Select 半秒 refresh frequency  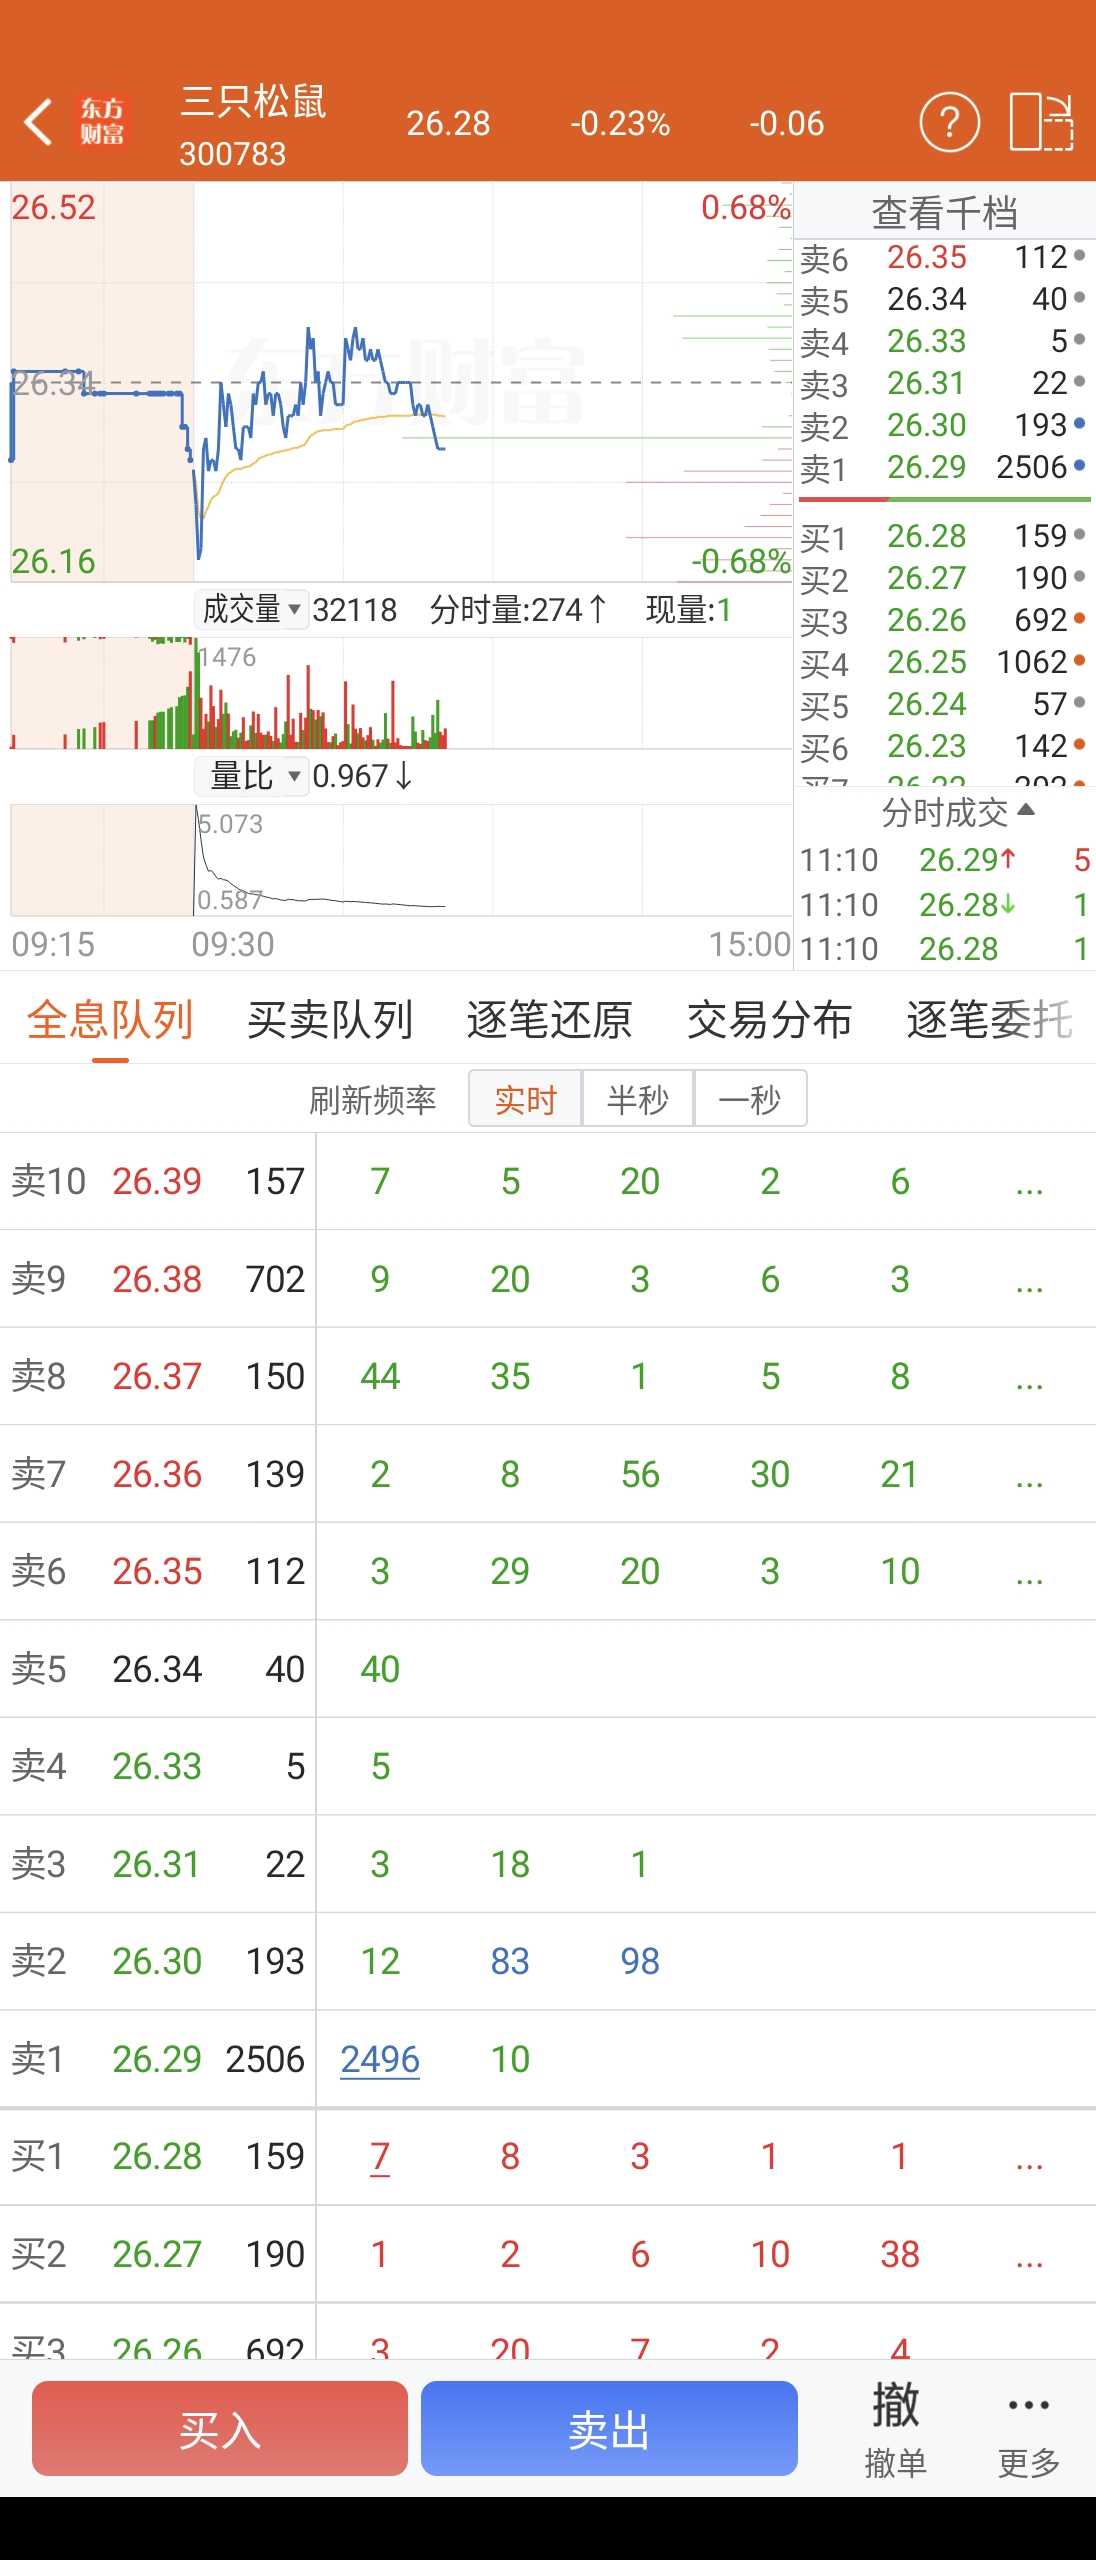pyautogui.click(x=638, y=1099)
